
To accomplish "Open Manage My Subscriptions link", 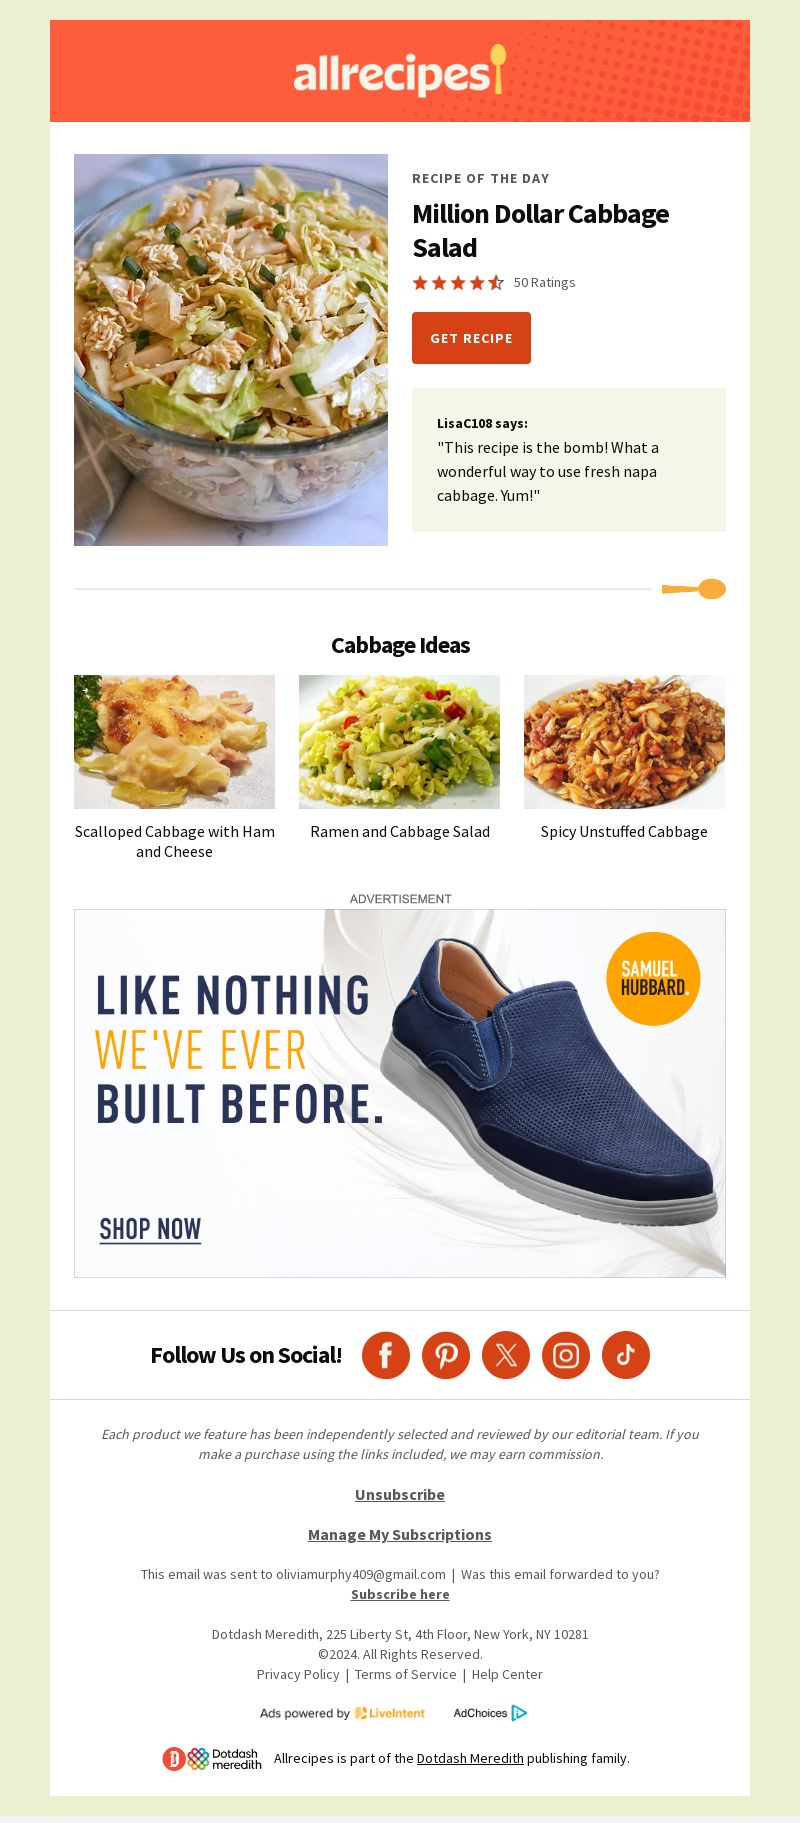I will pyautogui.click(x=400, y=1534).
